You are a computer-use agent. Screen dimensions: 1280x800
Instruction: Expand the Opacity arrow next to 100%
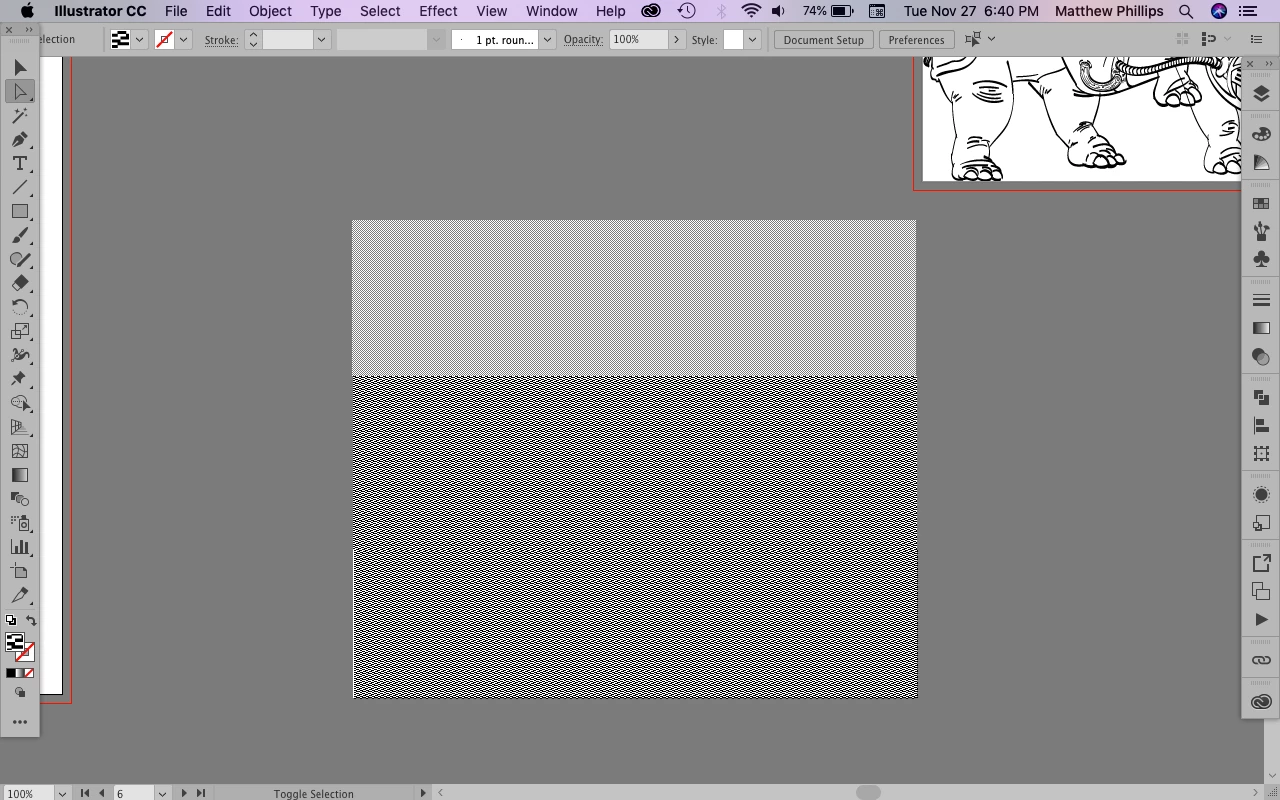[x=676, y=39]
